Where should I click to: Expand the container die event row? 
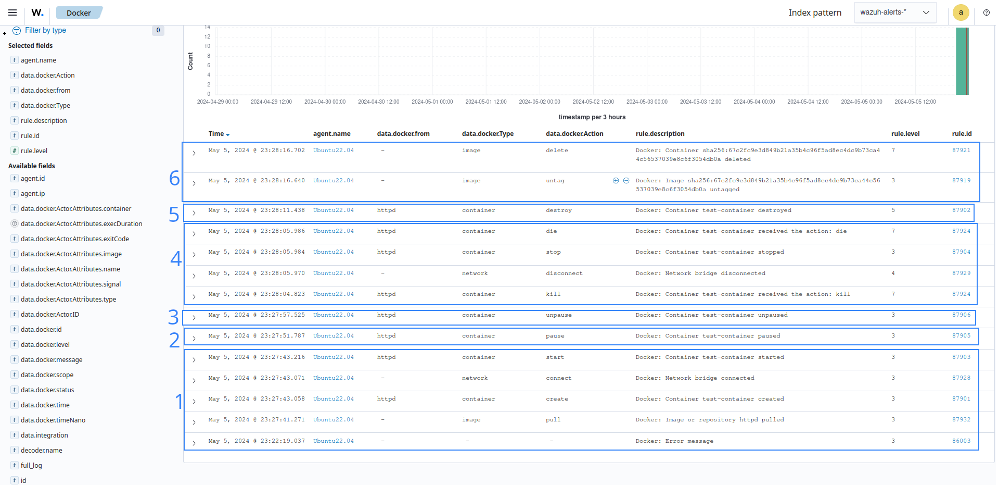point(194,232)
